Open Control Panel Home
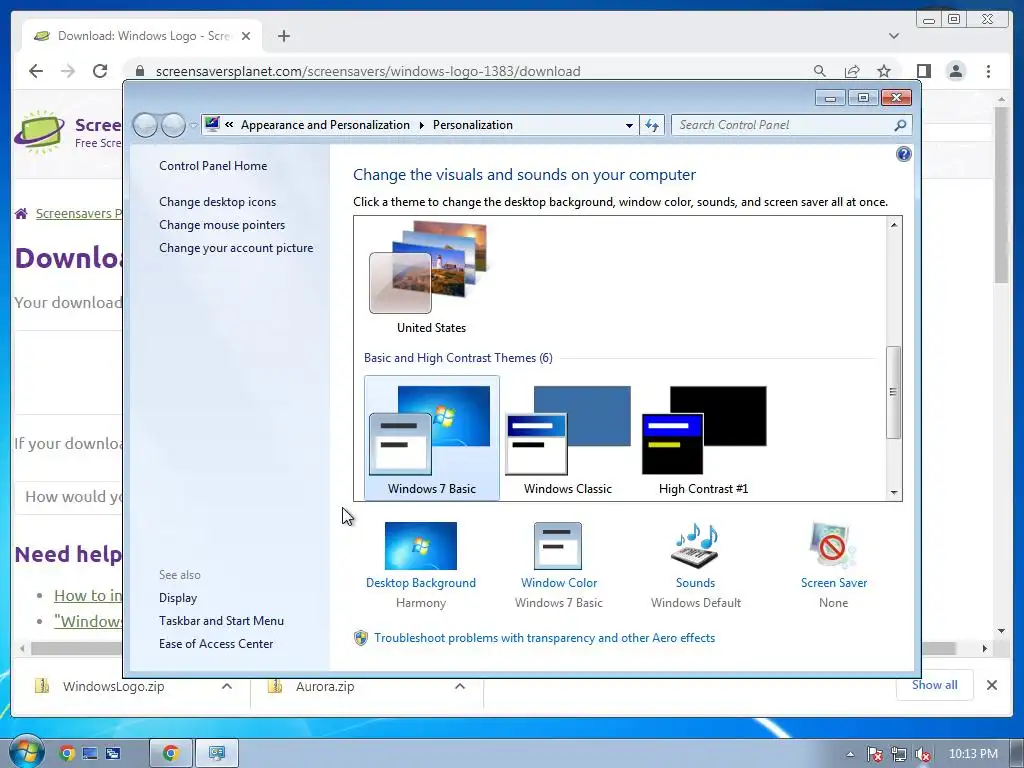The image size is (1024, 768). (213, 166)
